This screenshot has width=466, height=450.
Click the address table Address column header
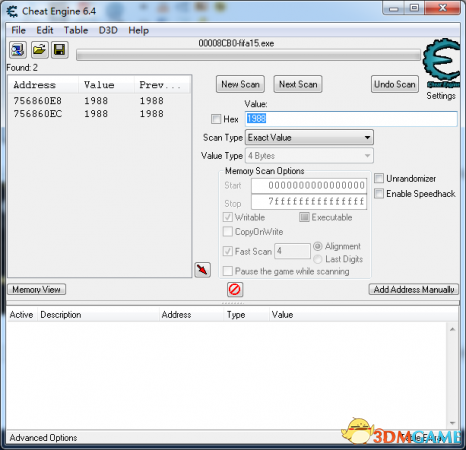coord(191,315)
